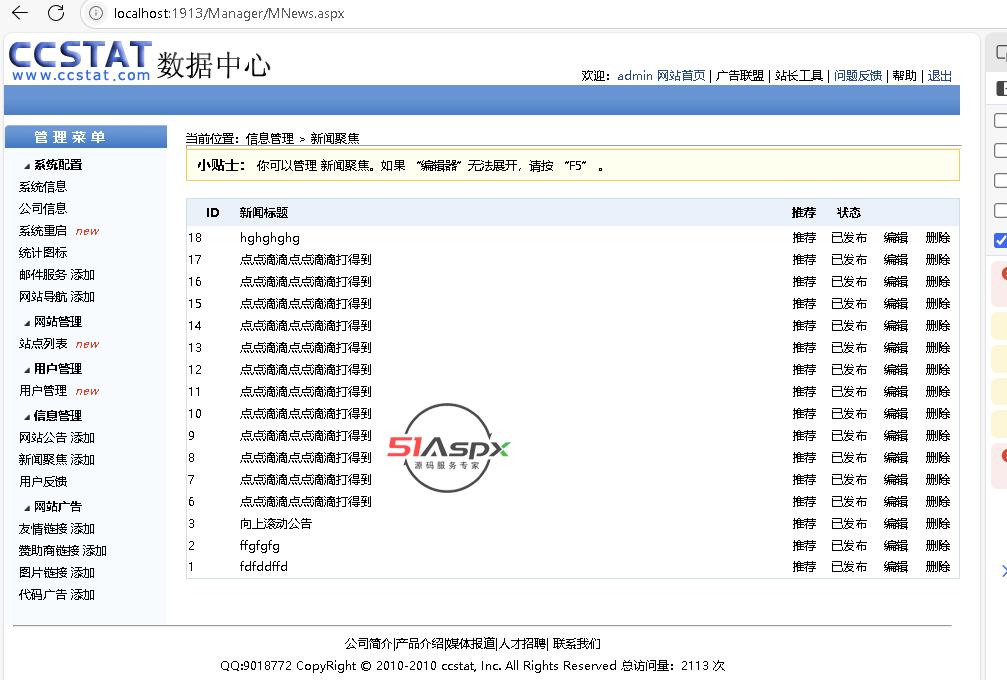The width and height of the screenshot is (1007, 680).
Task: Click 删除 for news ID 8
Action: tap(938, 458)
